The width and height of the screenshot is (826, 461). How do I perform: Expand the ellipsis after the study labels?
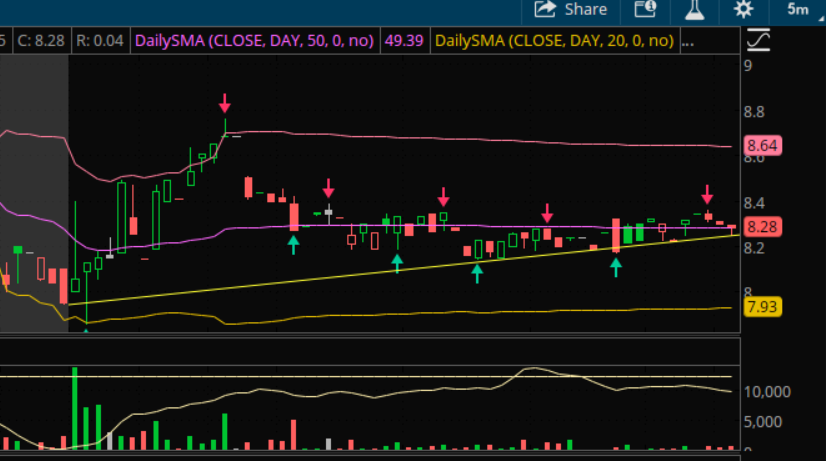pos(687,42)
